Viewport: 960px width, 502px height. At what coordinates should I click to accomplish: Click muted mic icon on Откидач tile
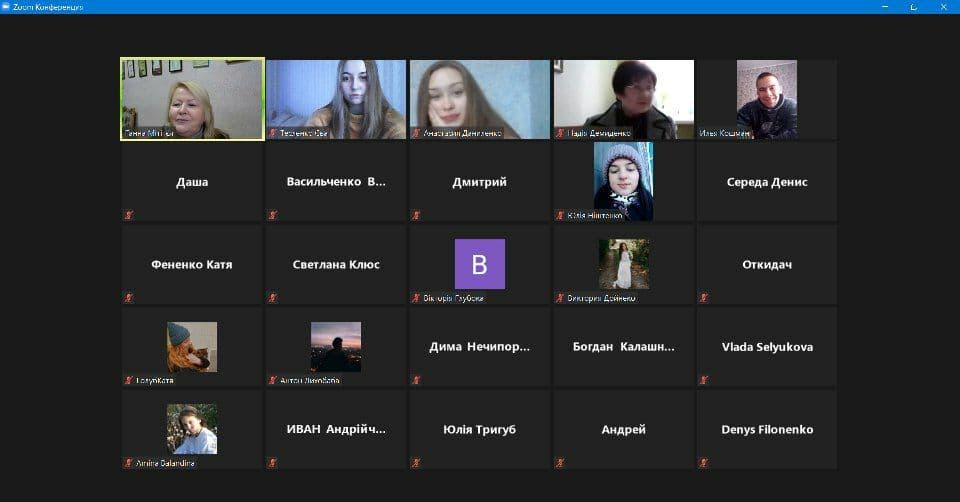(x=703, y=298)
